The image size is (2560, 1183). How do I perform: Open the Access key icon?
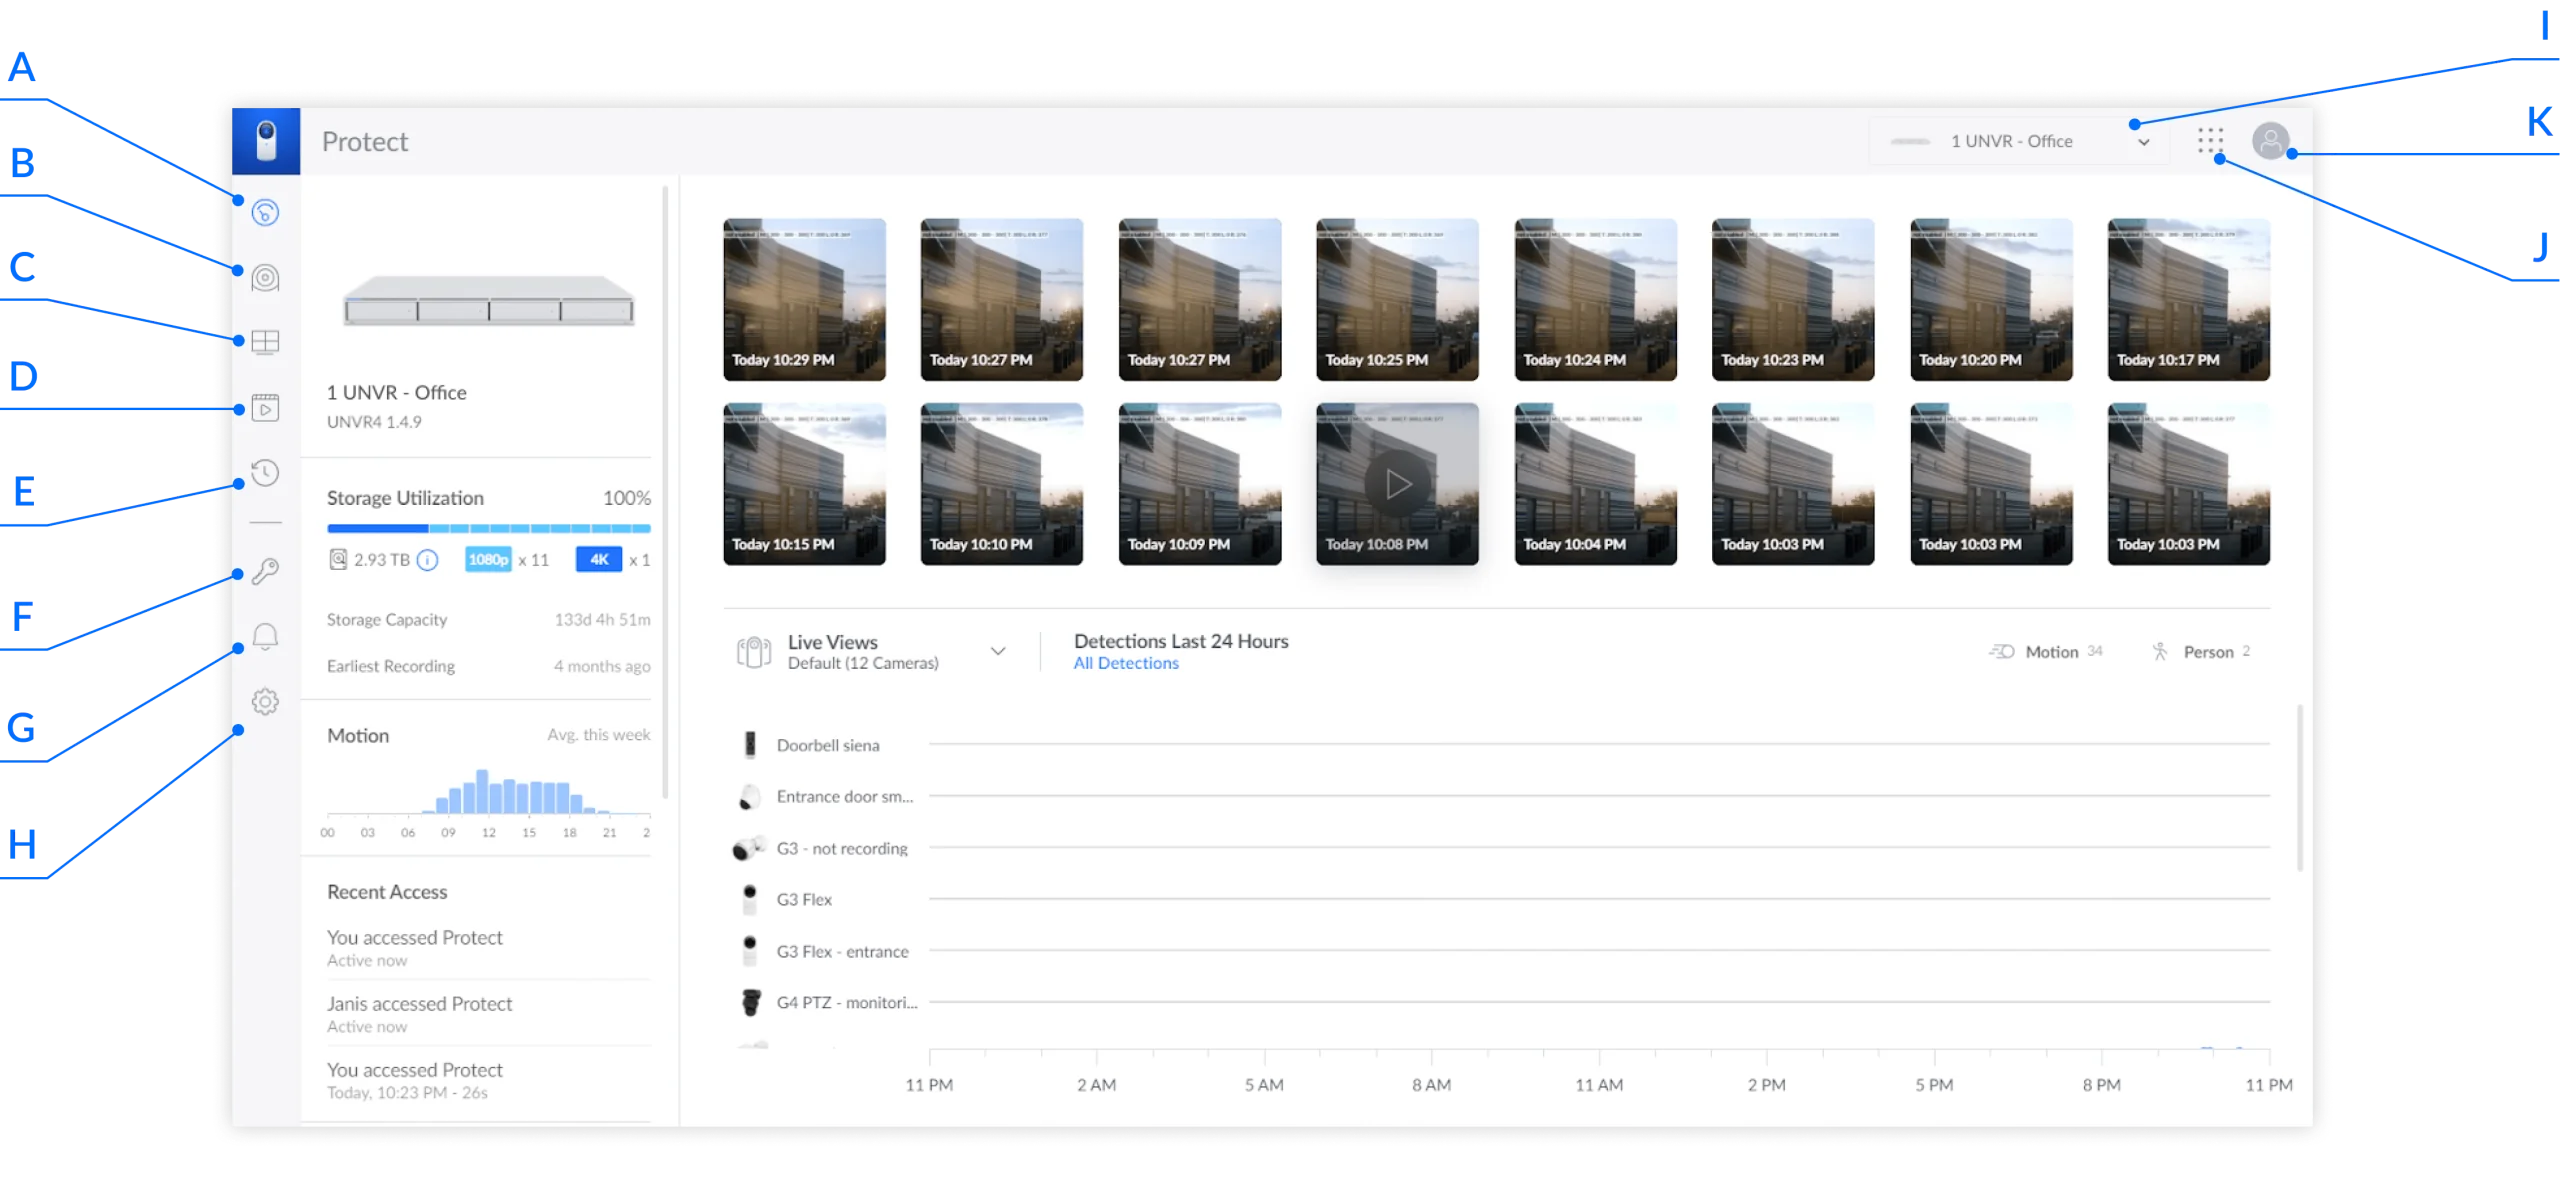coord(265,571)
